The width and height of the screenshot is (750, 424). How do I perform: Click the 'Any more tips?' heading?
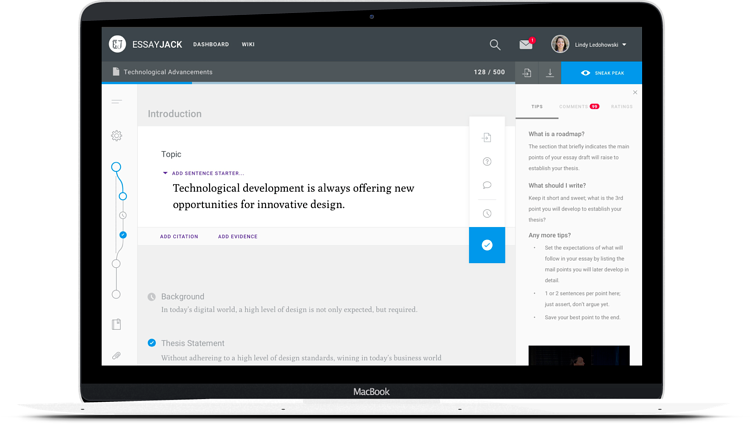click(x=550, y=235)
